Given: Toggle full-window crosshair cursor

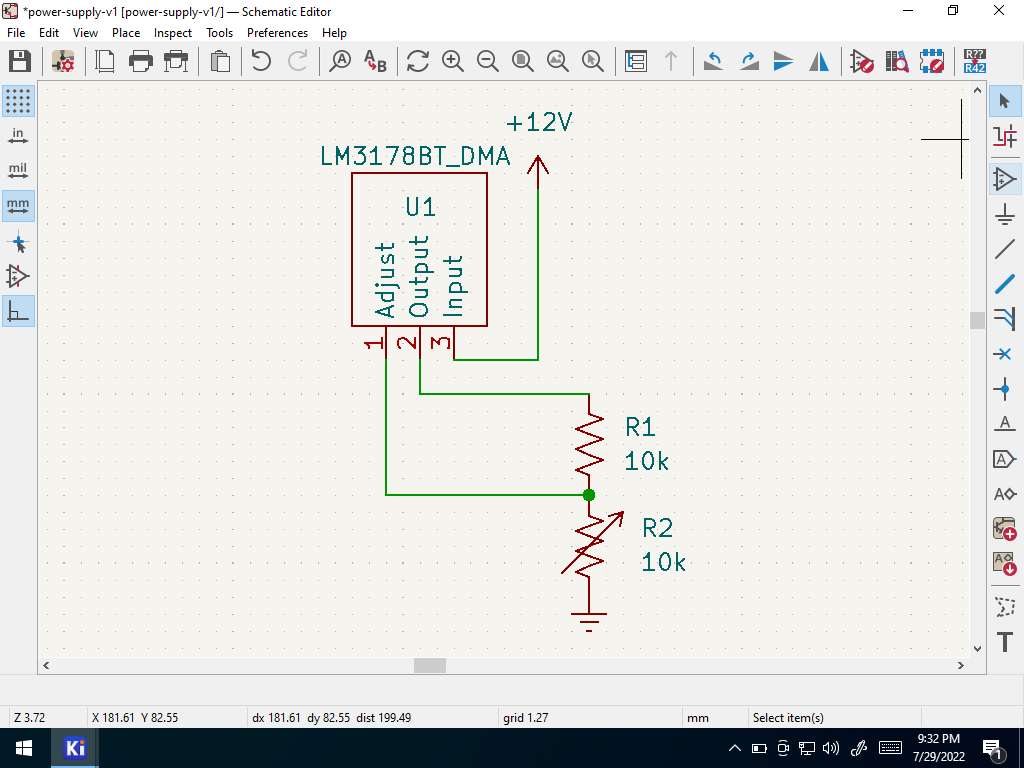Looking at the screenshot, I should (x=18, y=244).
